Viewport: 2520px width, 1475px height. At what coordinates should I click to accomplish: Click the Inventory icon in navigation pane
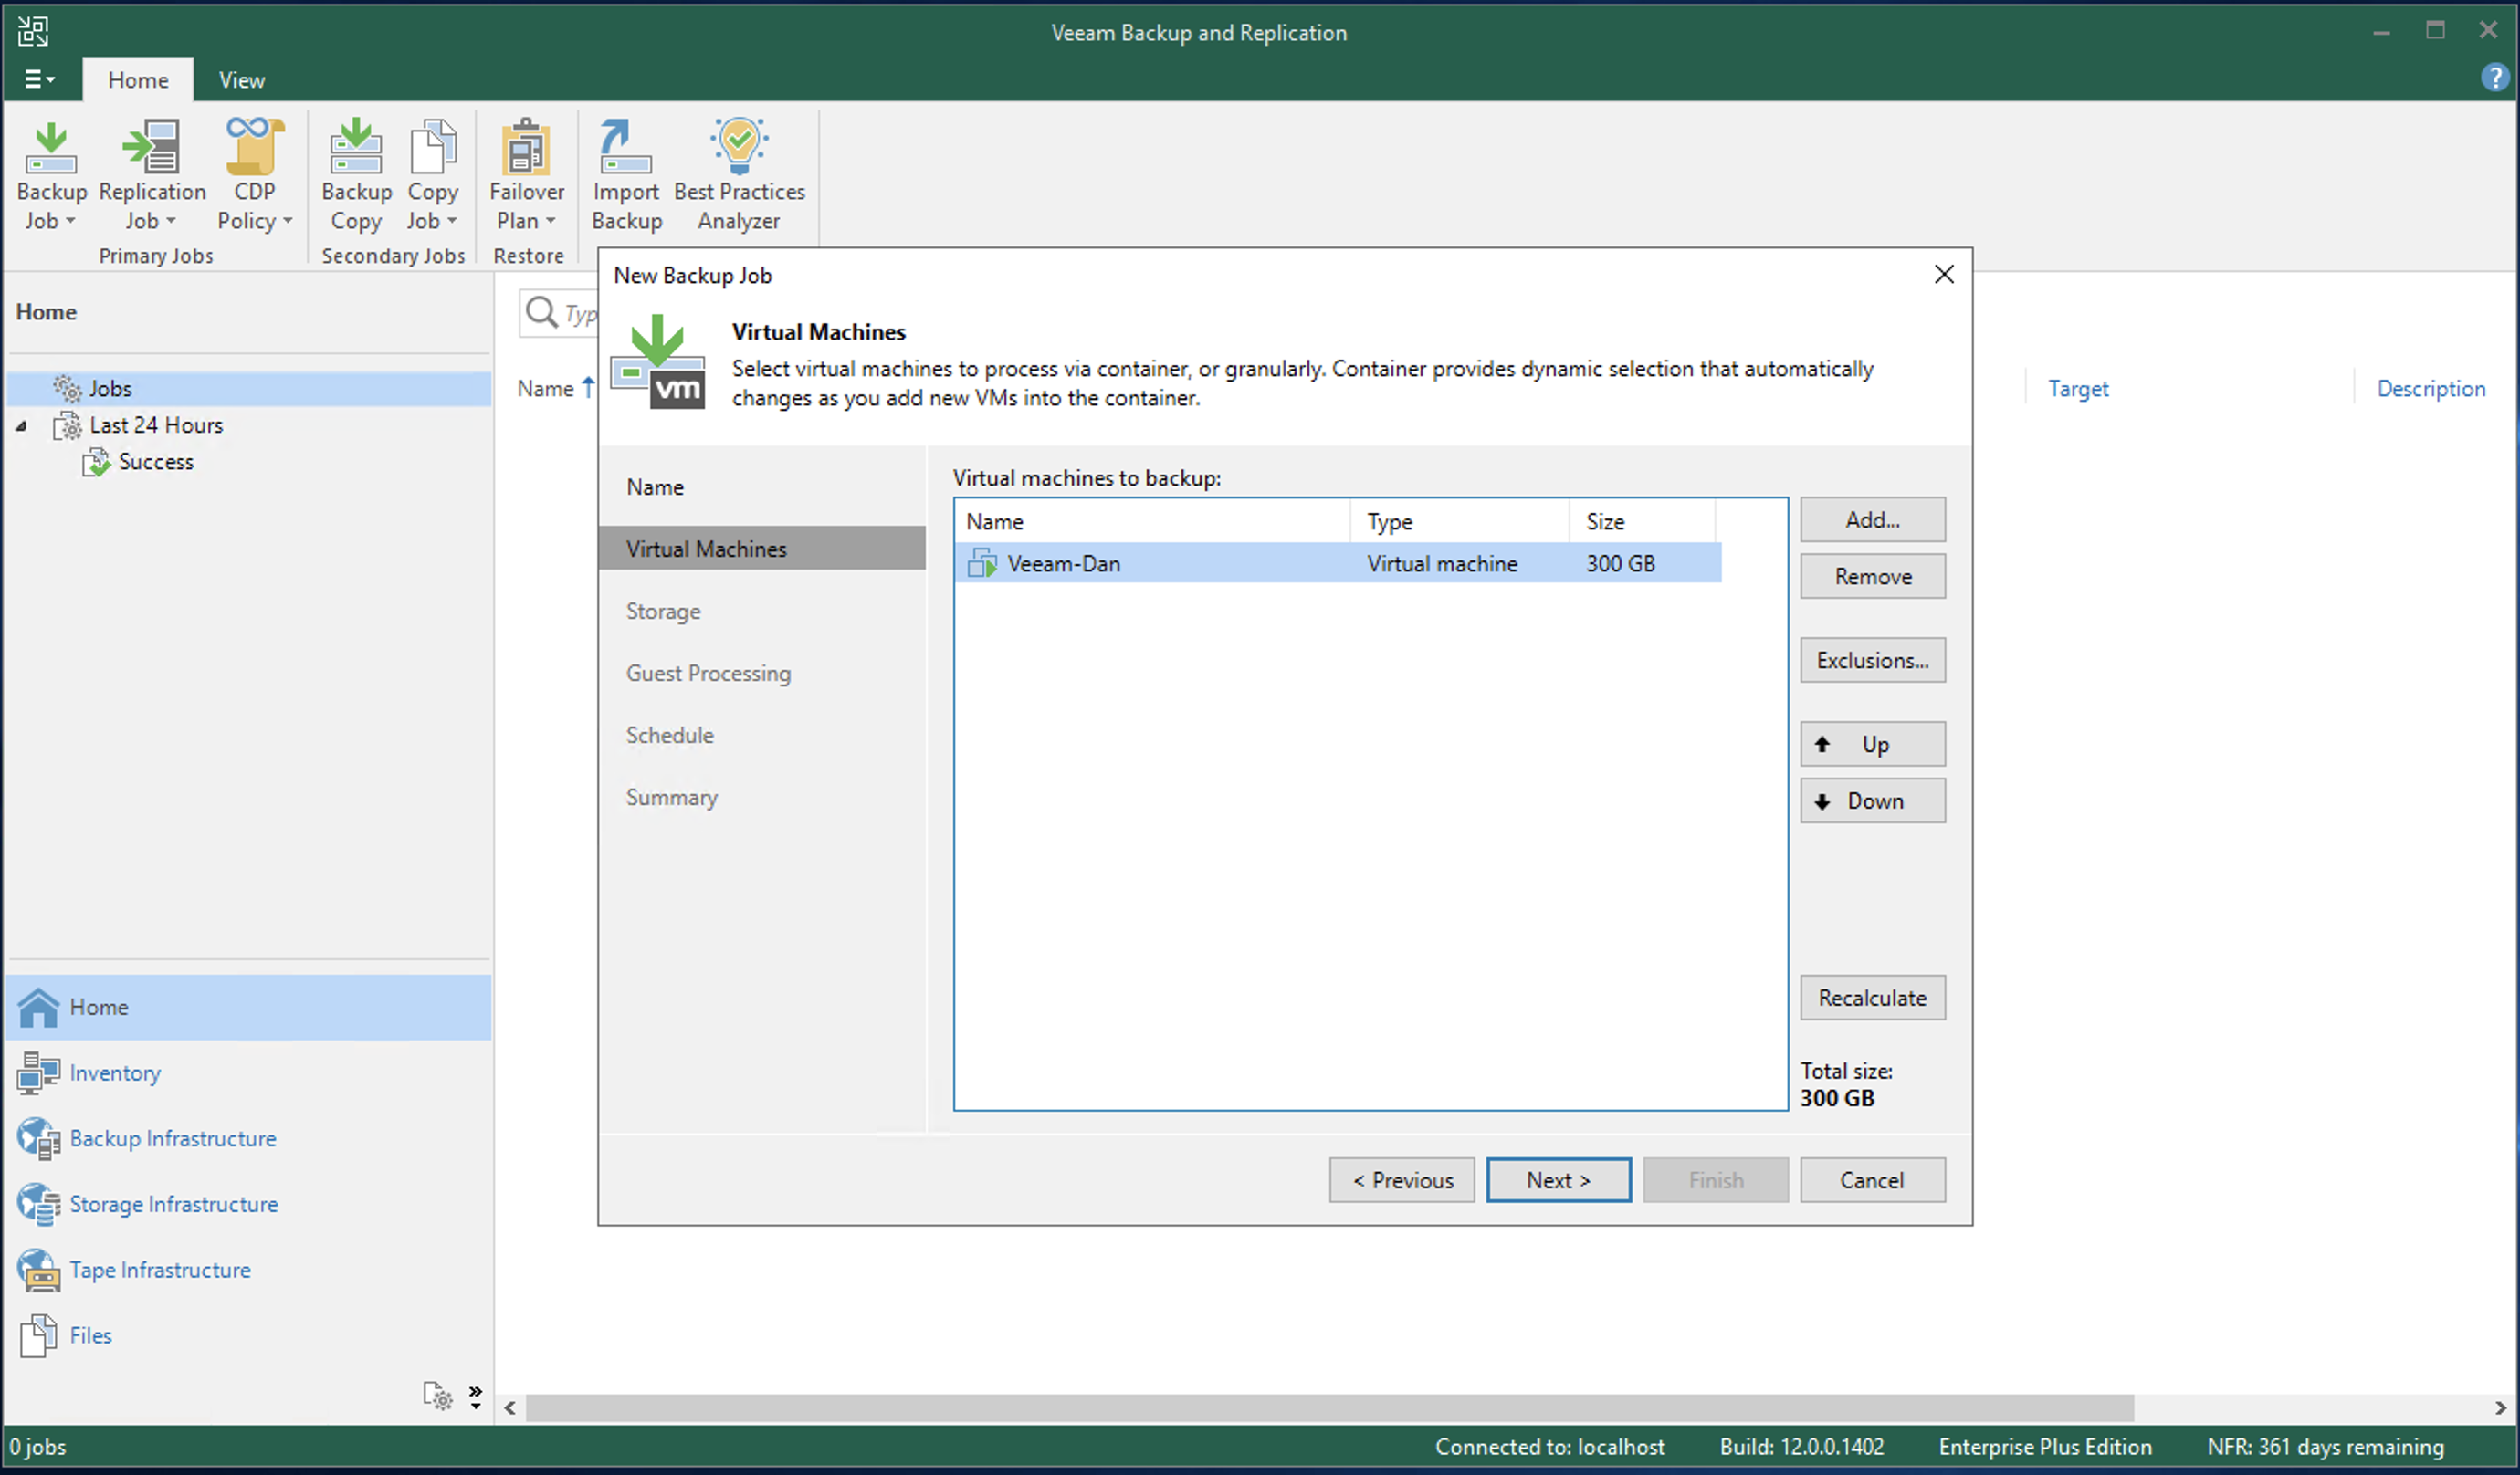click(38, 1073)
